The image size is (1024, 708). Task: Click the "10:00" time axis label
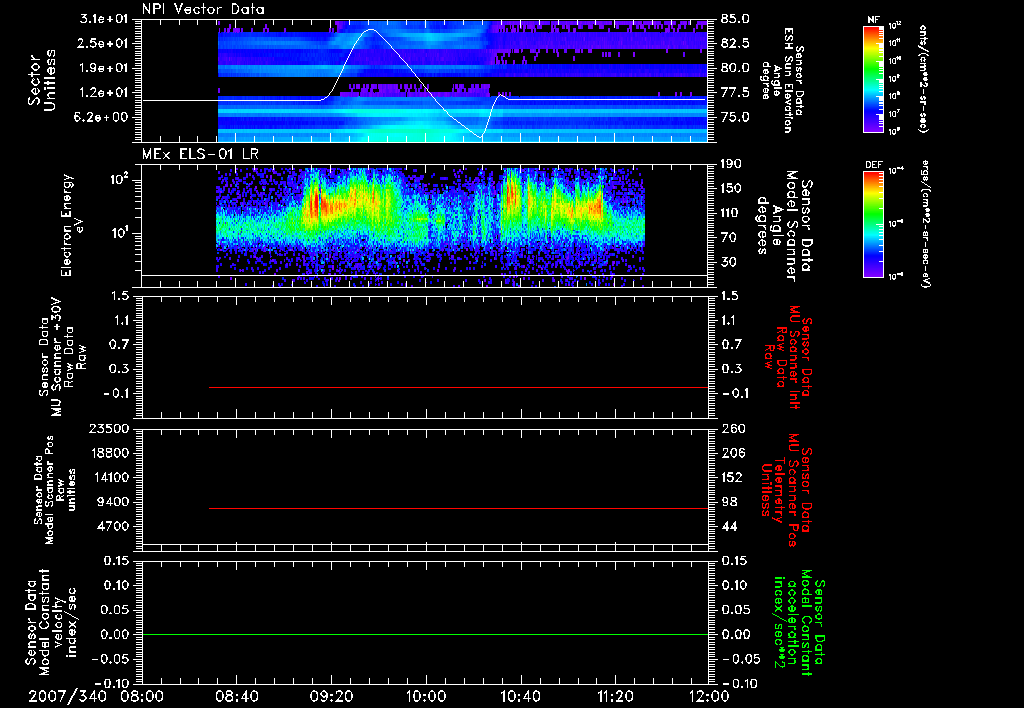(425, 696)
